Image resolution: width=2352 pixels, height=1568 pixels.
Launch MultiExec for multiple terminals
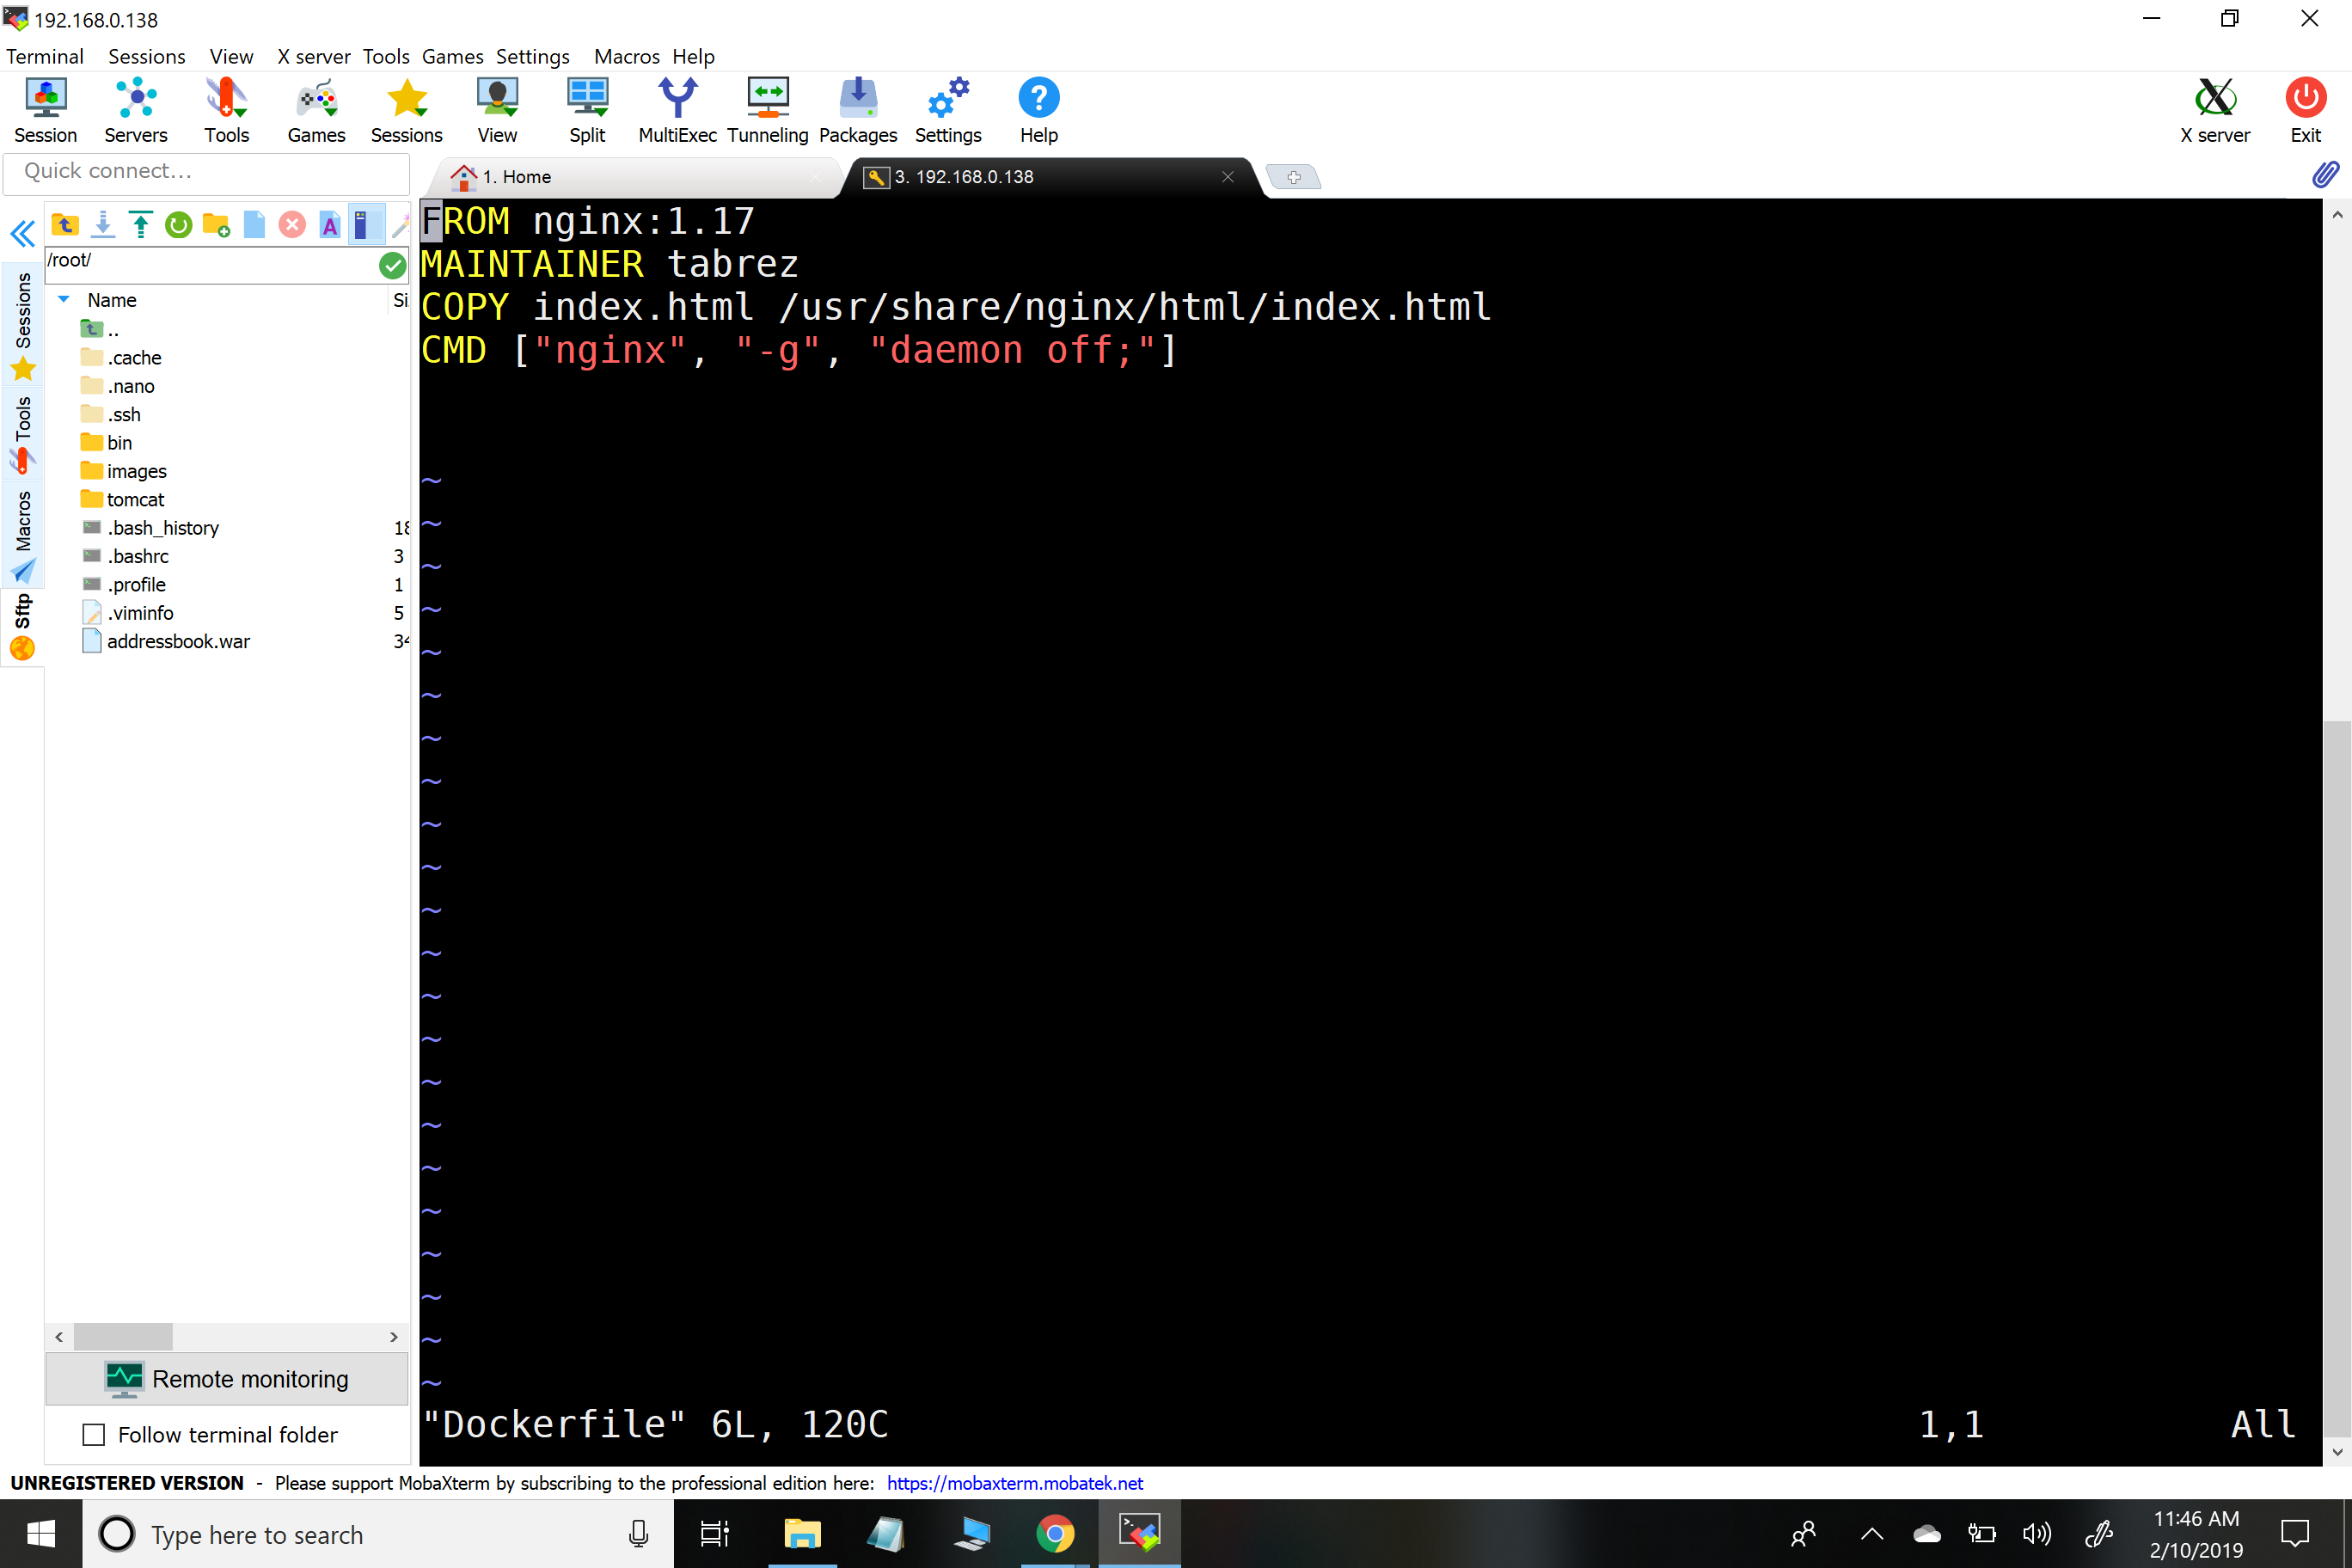pyautogui.click(x=678, y=108)
